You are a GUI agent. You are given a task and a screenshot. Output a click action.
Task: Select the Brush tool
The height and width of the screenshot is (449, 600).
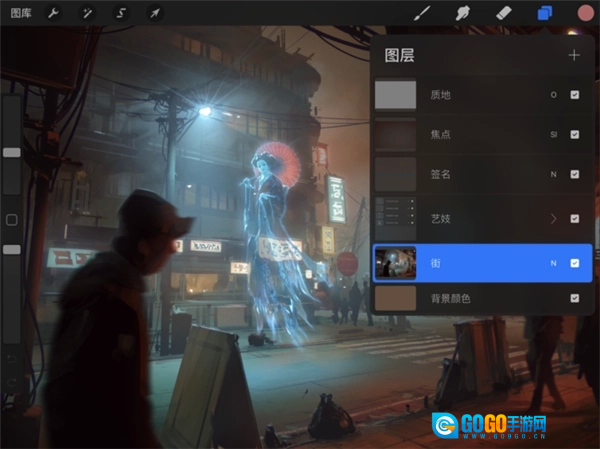coord(422,13)
